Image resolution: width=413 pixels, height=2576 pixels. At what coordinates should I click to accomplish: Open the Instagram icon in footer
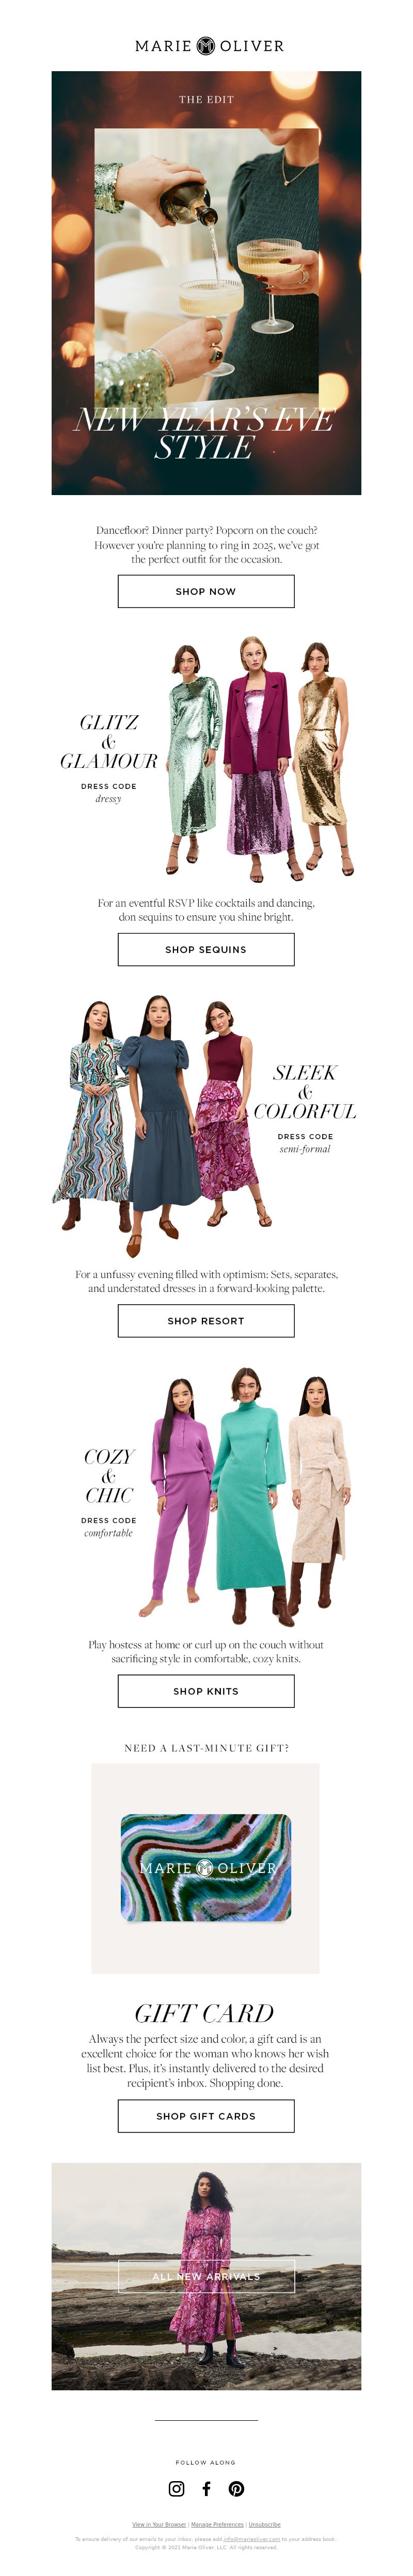coord(176,2488)
